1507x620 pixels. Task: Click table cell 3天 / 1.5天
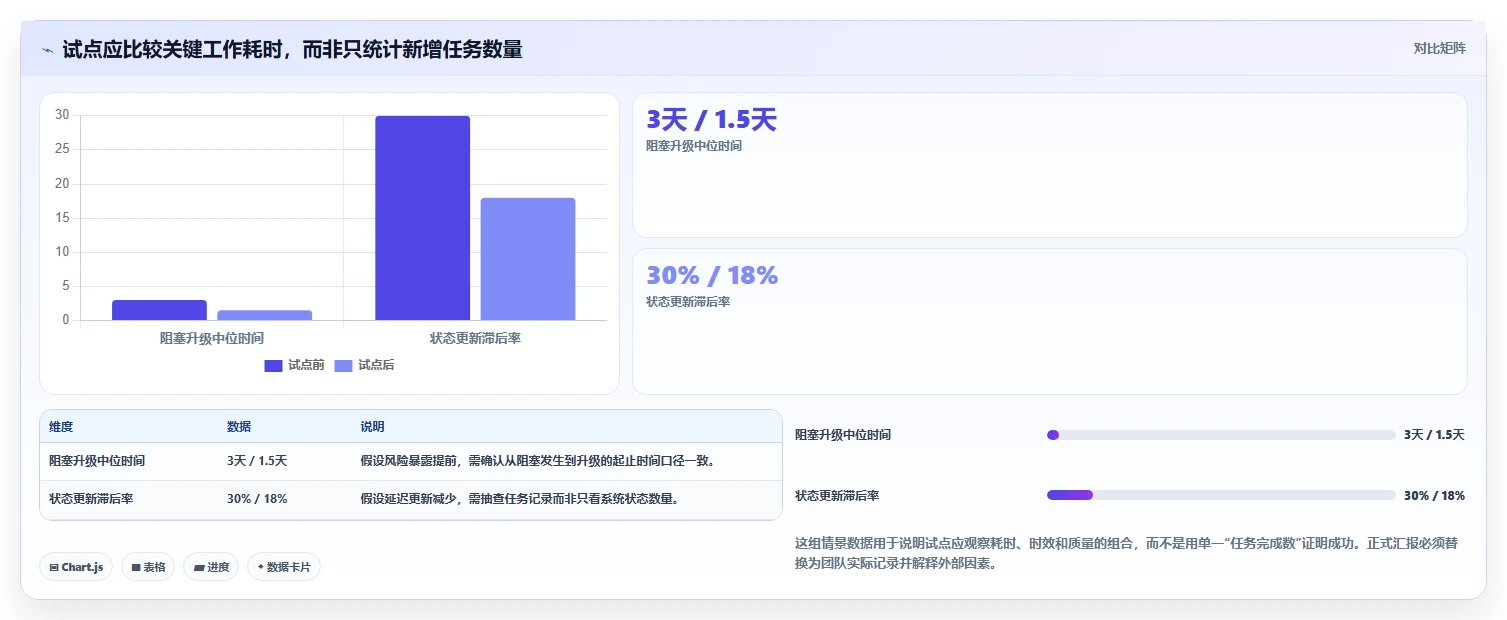[x=257, y=461]
